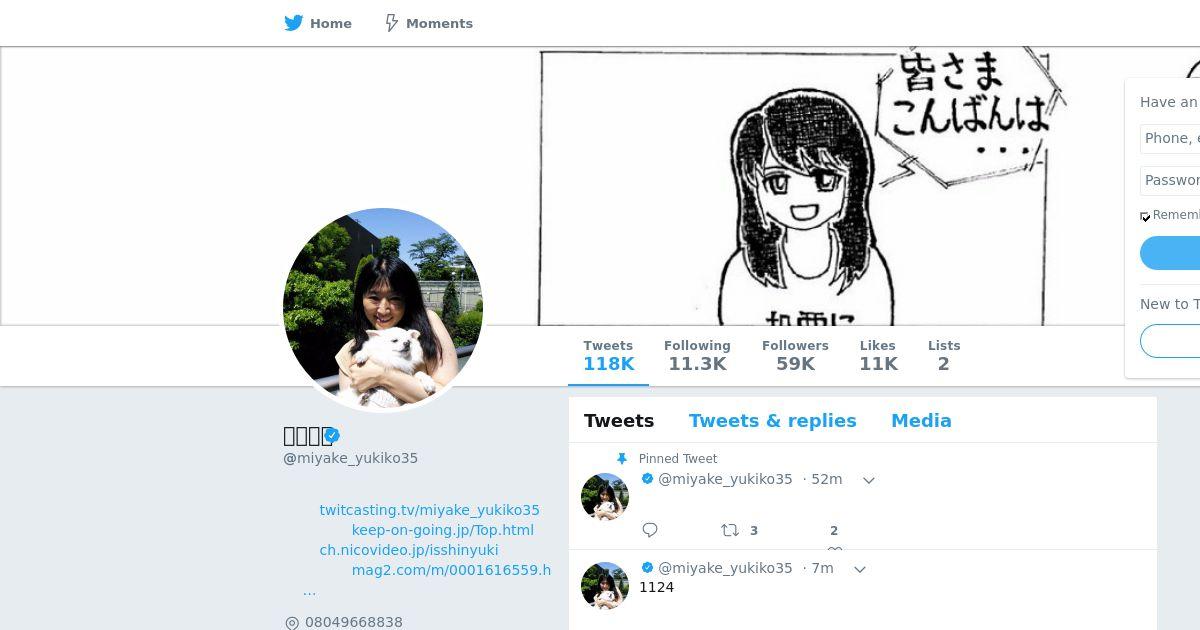Screen dimensions: 1200x630
Task: Reply to the pinned tweet
Action: click(x=650, y=530)
